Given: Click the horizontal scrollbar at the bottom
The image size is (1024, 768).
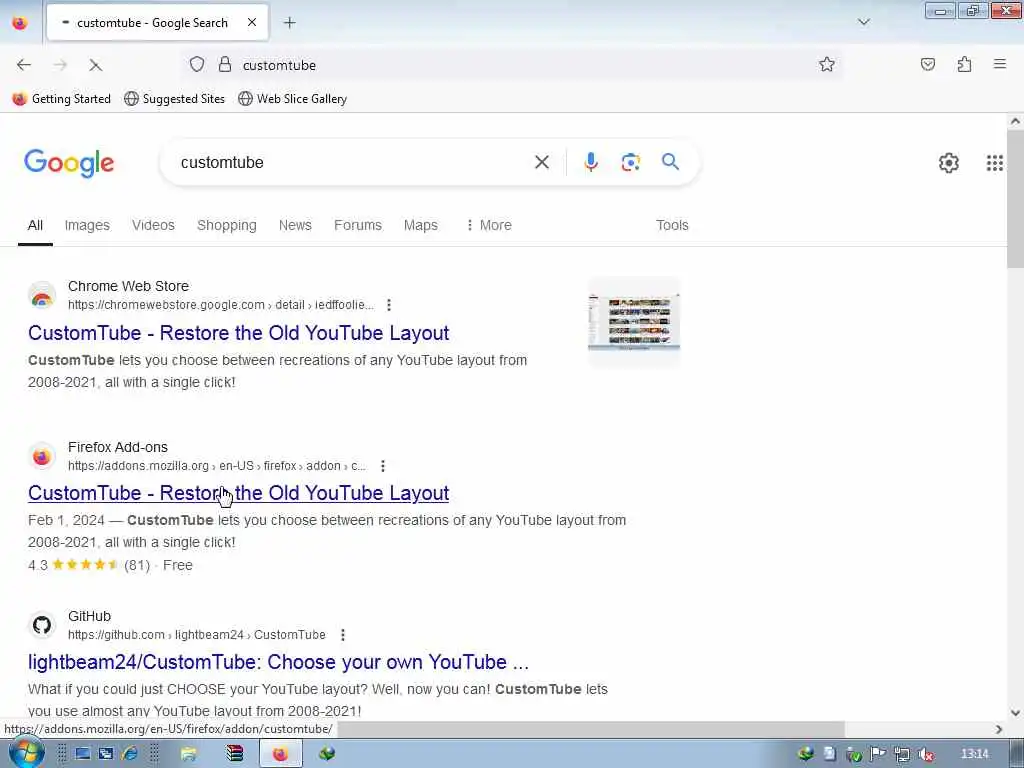Looking at the screenshot, I should (x=591, y=729).
